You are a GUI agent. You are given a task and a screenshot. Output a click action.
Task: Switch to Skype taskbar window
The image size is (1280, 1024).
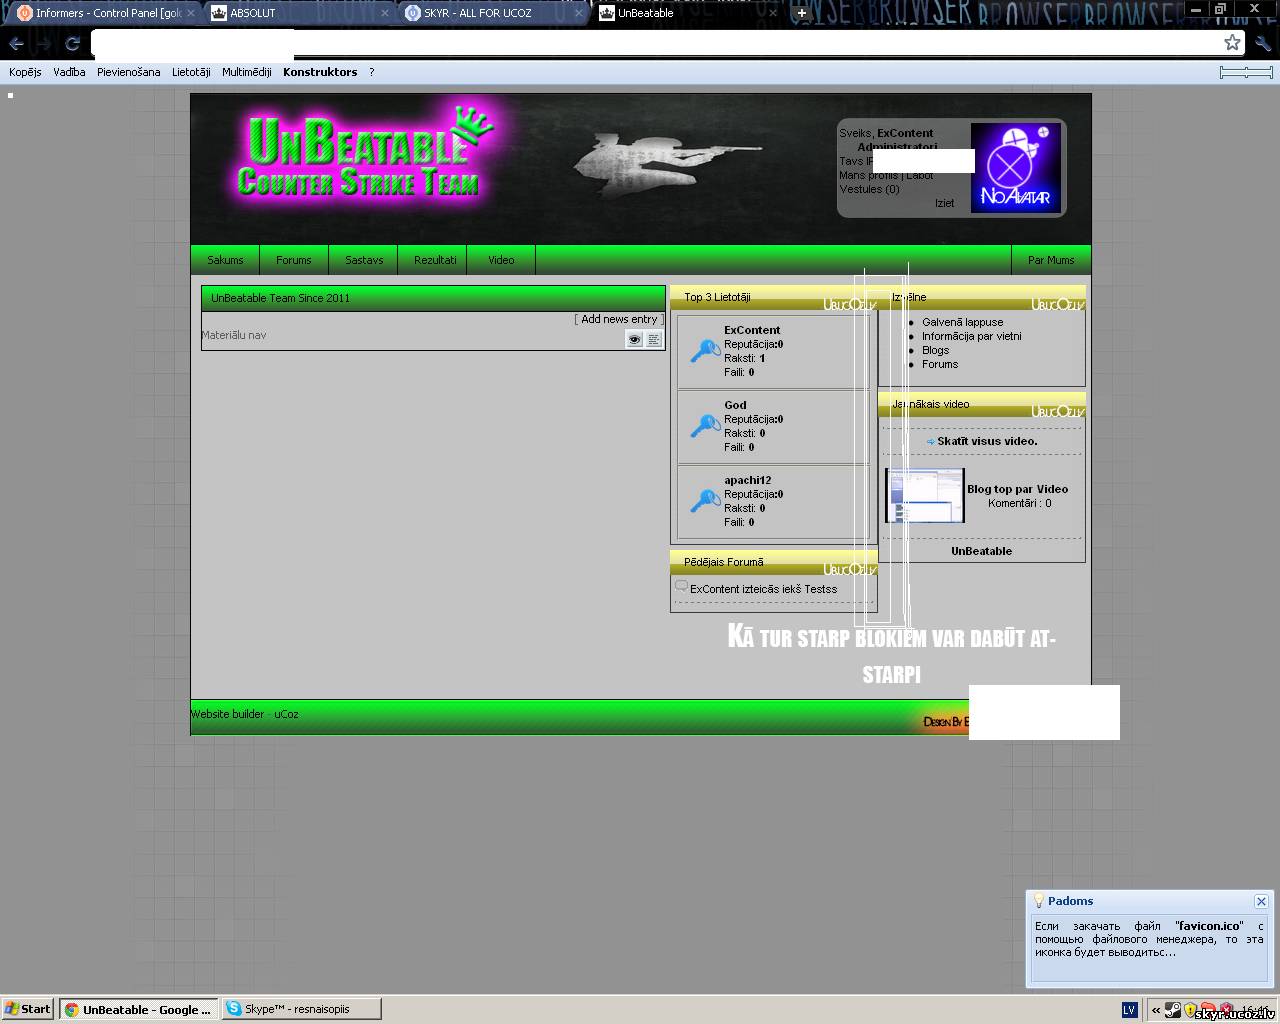(x=301, y=1009)
